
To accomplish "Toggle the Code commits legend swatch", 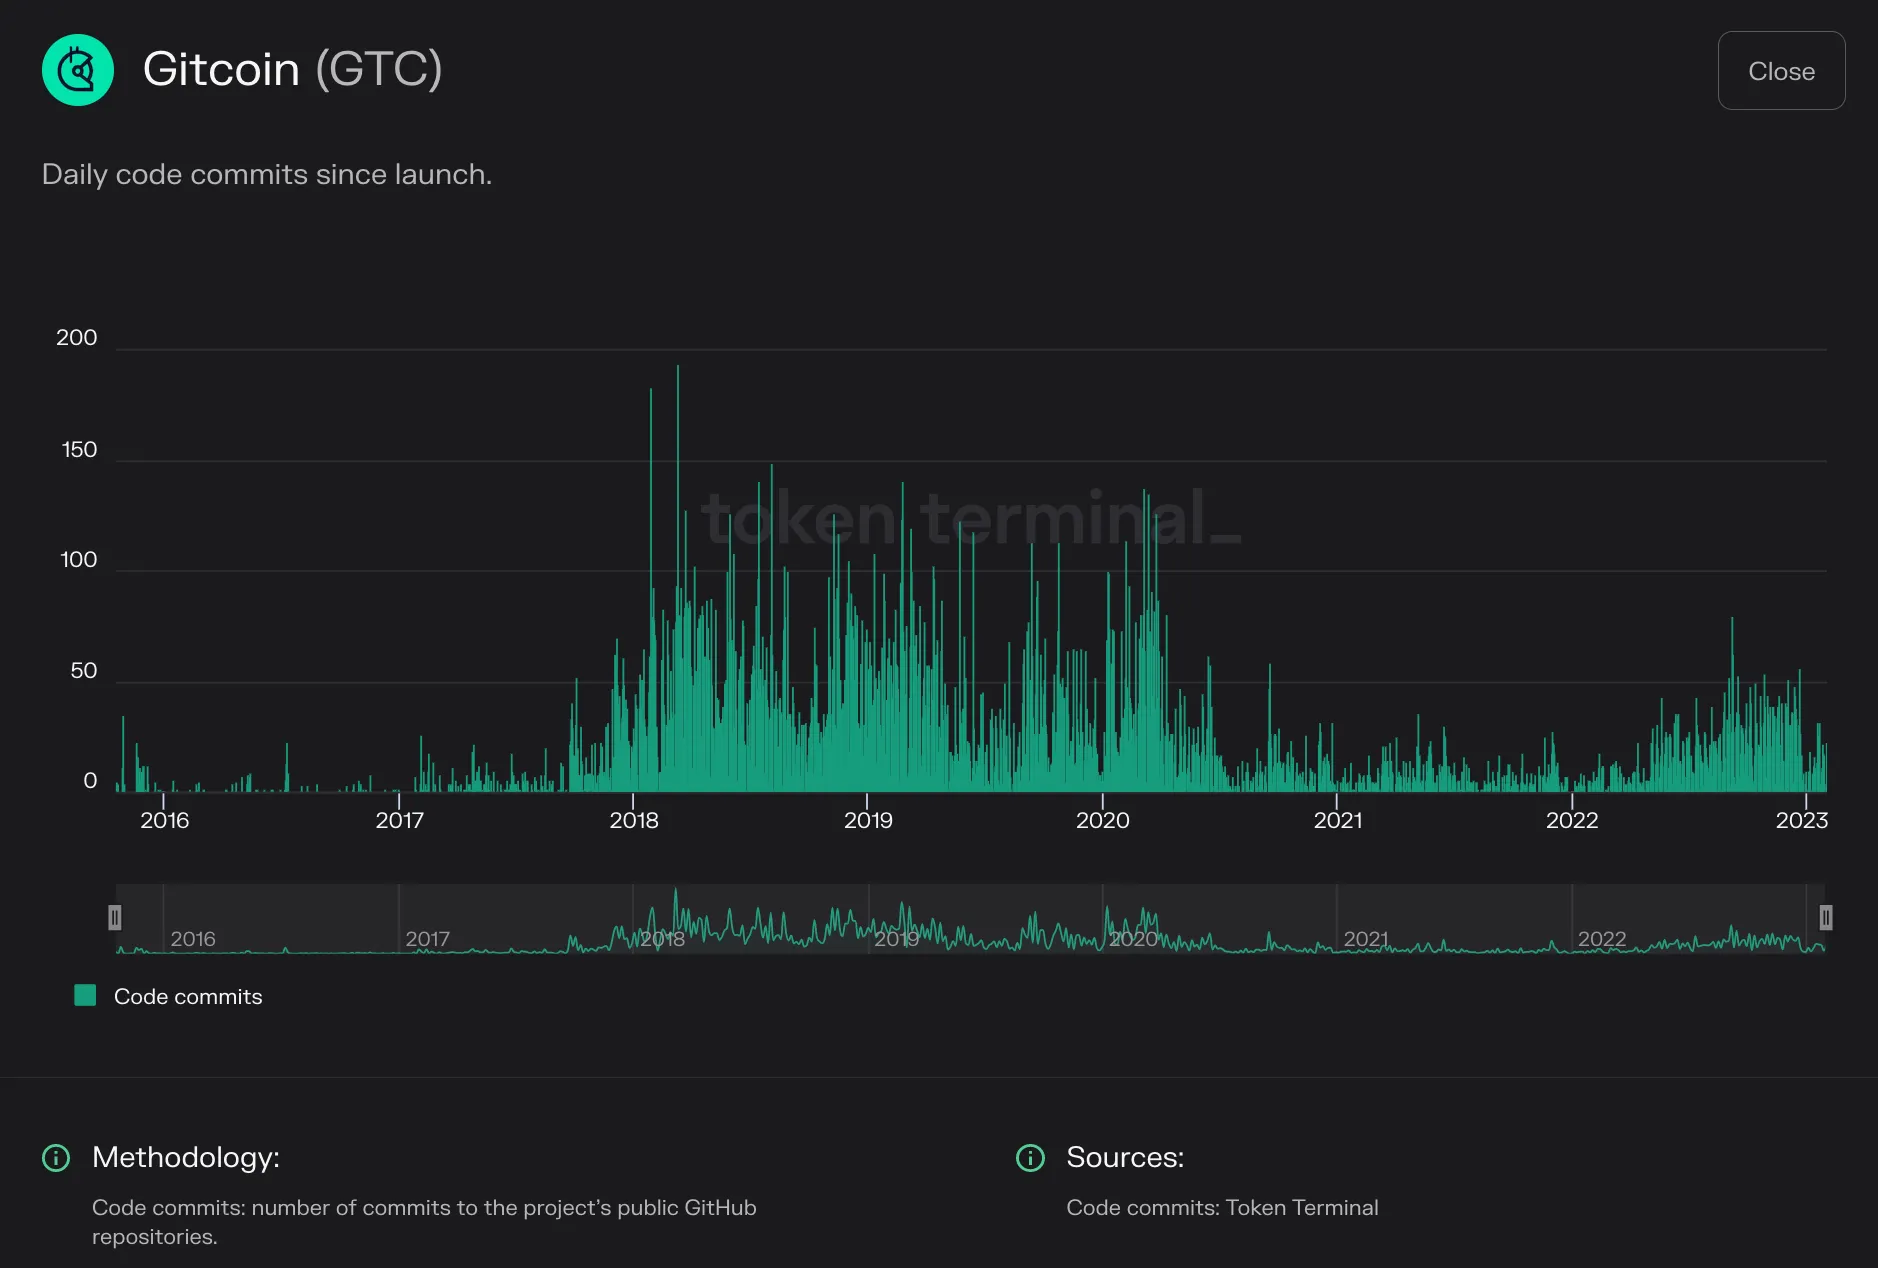I will pyautogui.click(x=85, y=995).
